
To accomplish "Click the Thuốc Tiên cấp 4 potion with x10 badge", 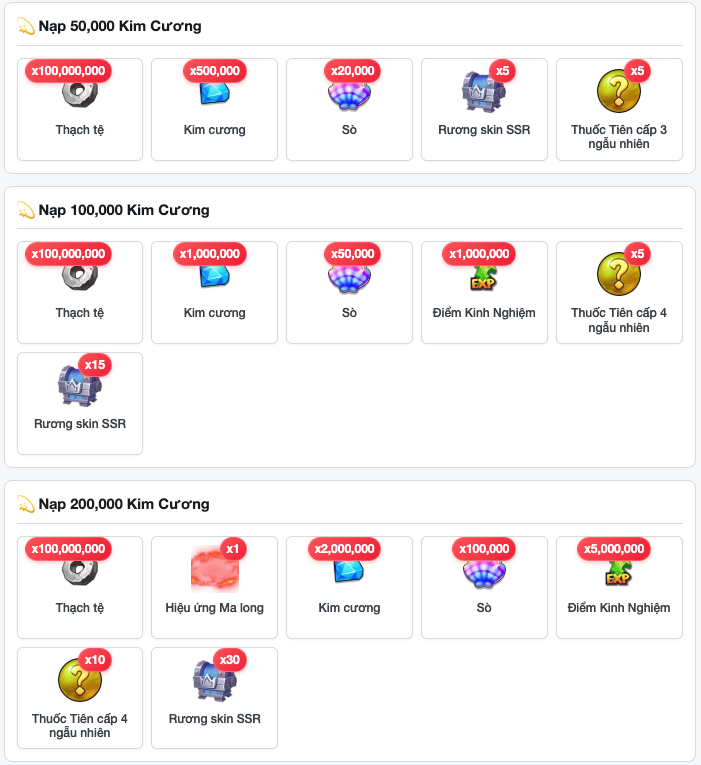I will tap(80, 680).
